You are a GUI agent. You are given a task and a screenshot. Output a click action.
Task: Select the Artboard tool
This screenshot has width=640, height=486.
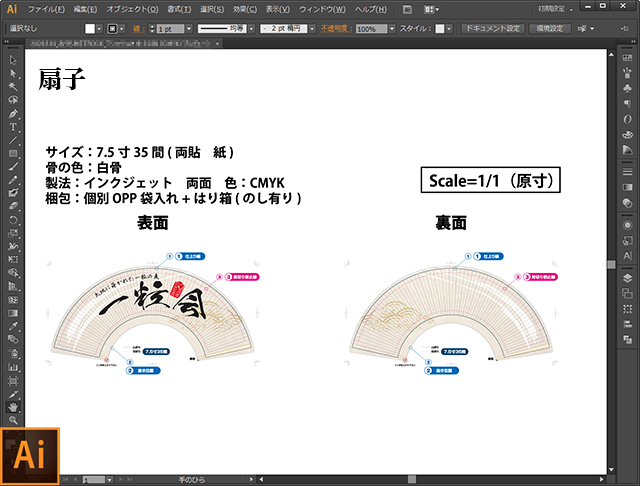tap(13, 381)
